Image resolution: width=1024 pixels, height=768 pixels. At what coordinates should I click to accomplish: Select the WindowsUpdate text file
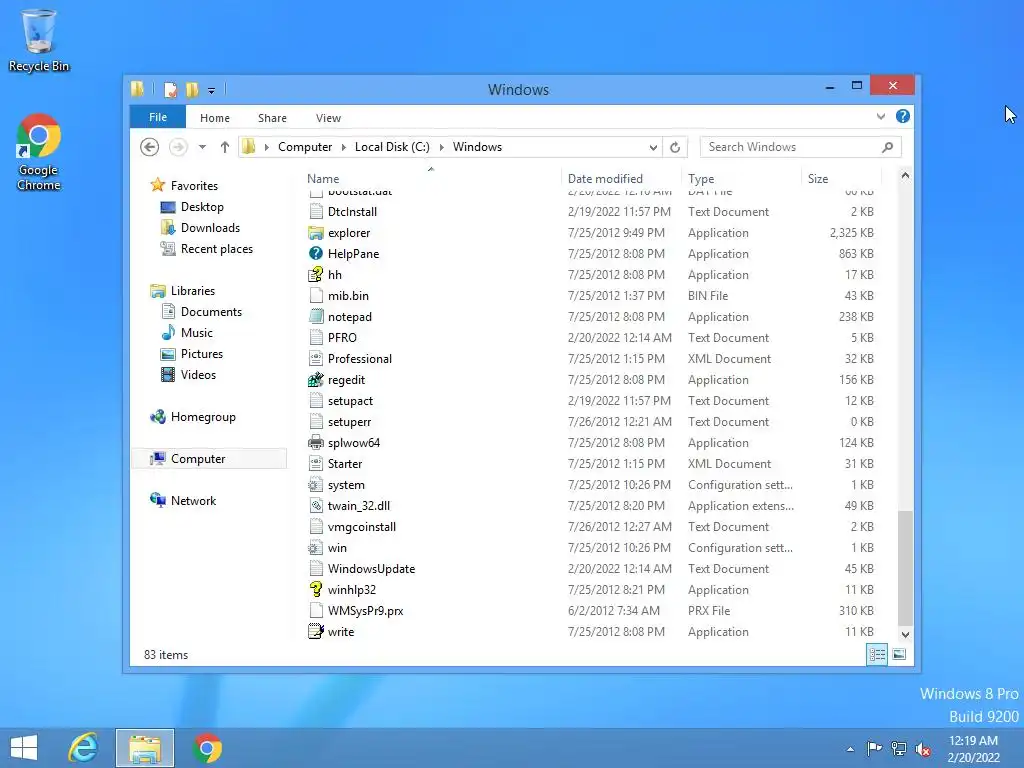[x=371, y=569]
